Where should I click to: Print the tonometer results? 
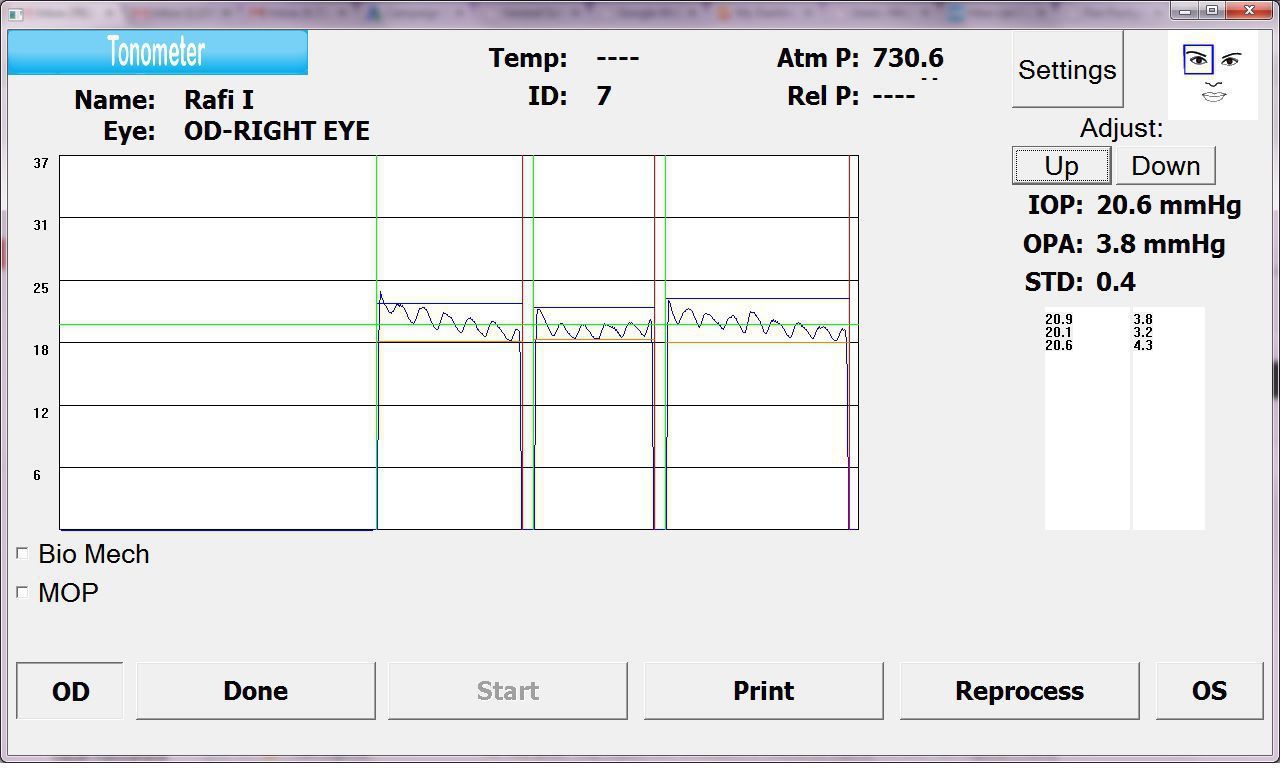coord(763,691)
